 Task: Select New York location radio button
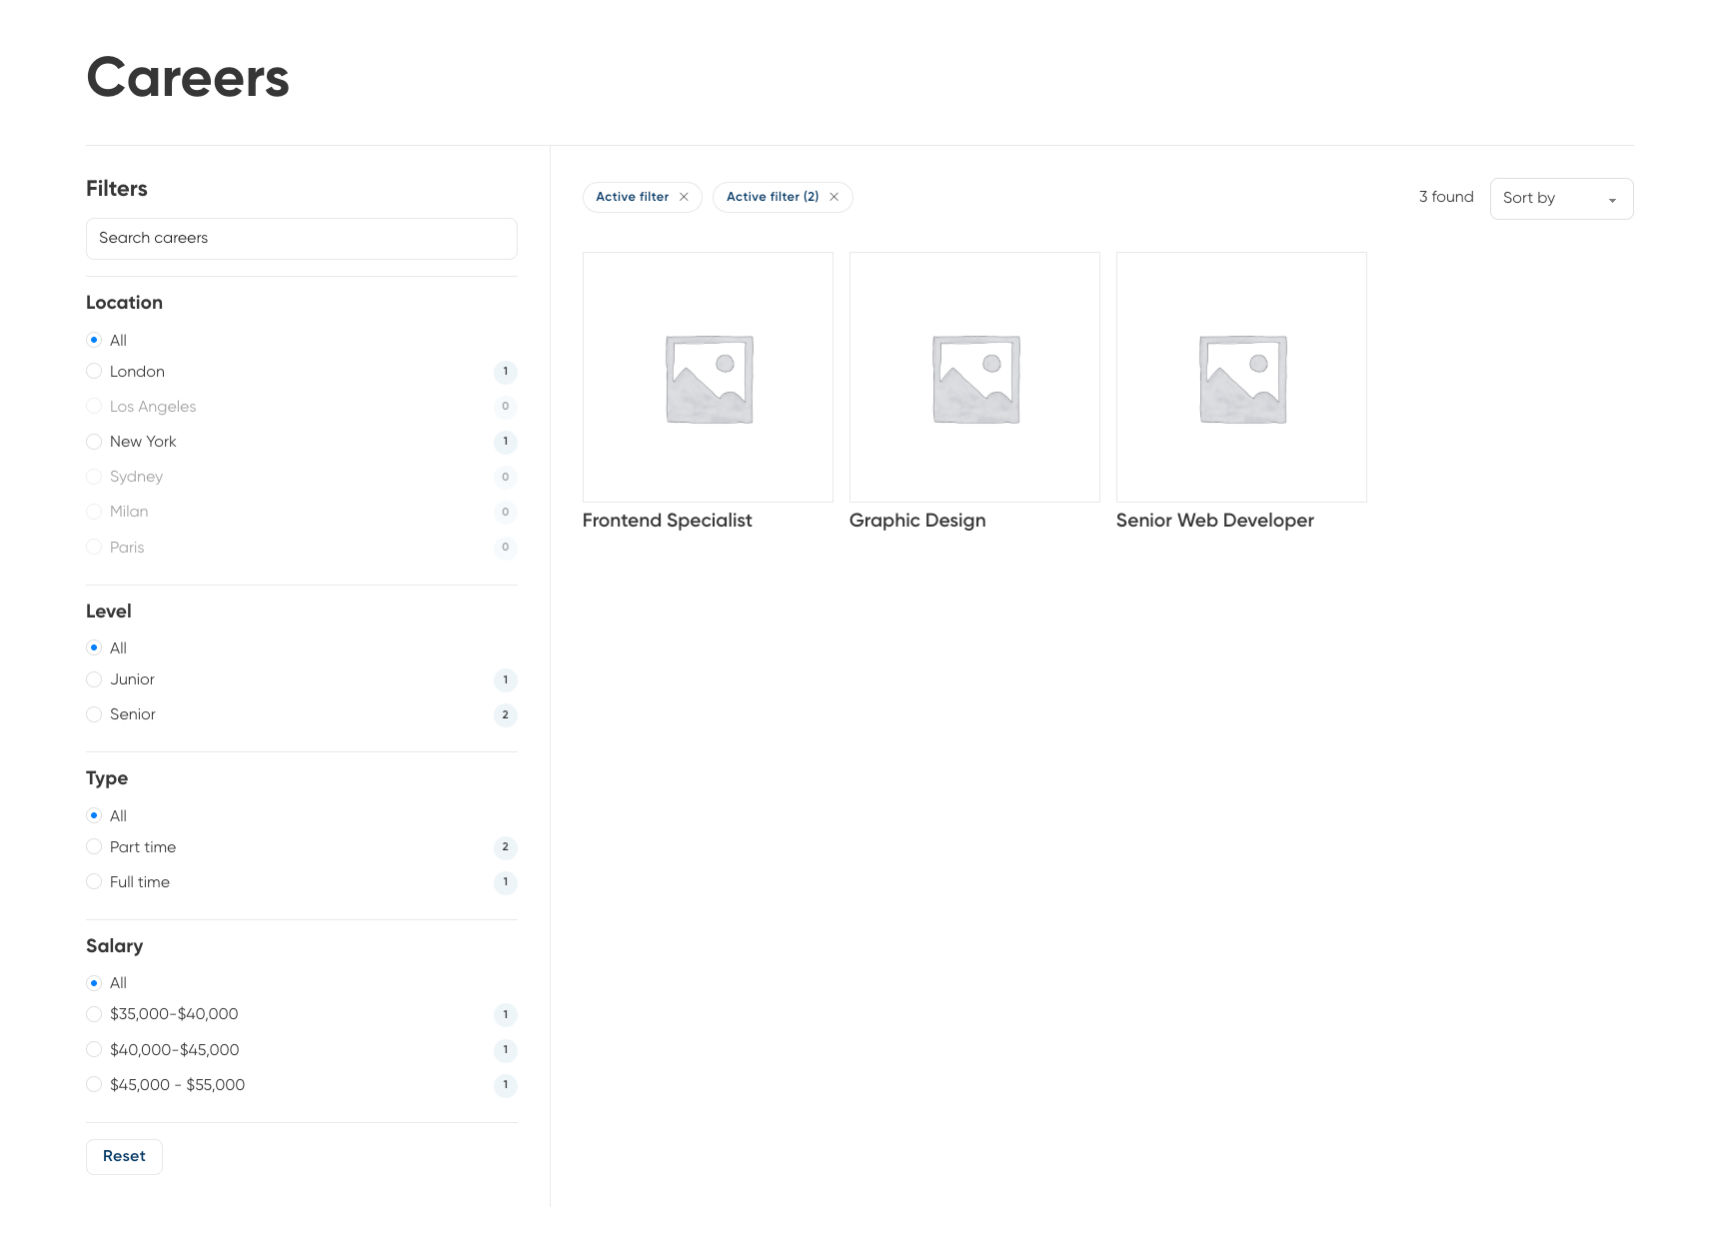(x=94, y=442)
